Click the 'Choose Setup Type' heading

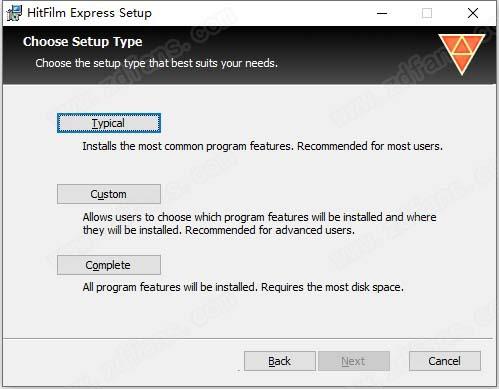(x=83, y=42)
